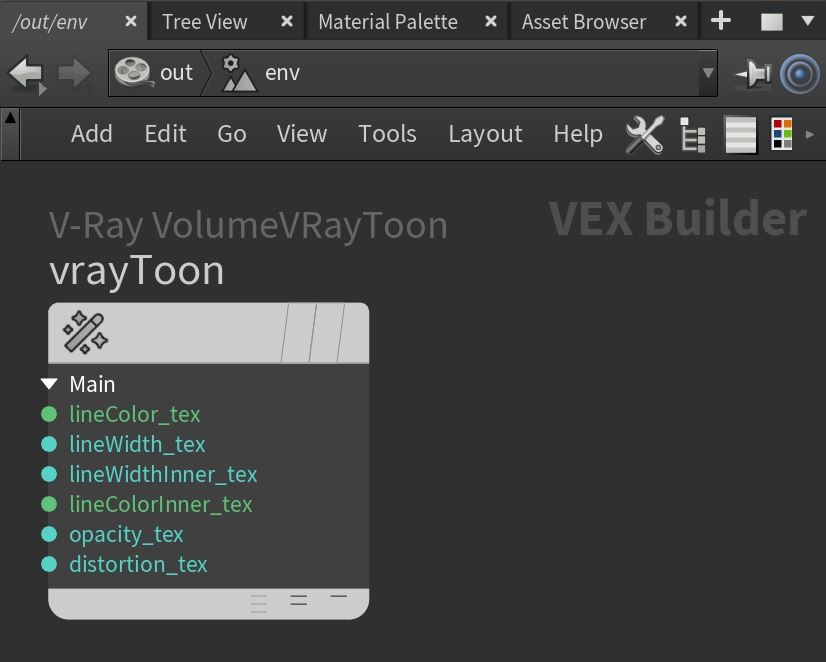This screenshot has width=826, height=662.
Task: Select the /out/env tab
Action: click(49, 22)
